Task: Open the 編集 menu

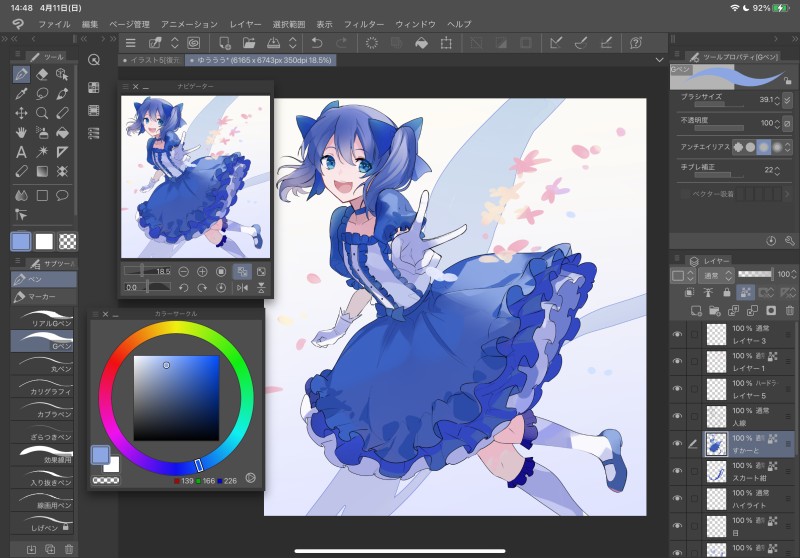Action: click(x=90, y=24)
